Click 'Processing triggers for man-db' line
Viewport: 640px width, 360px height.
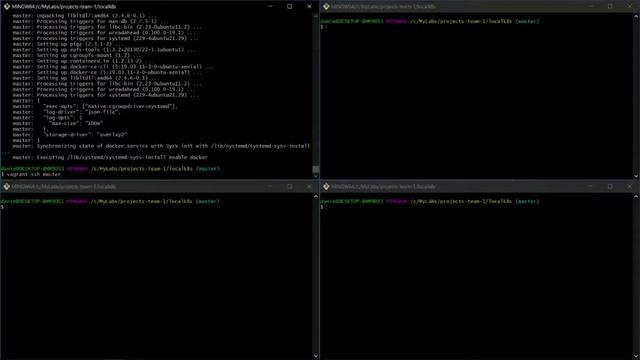(x=90, y=21)
